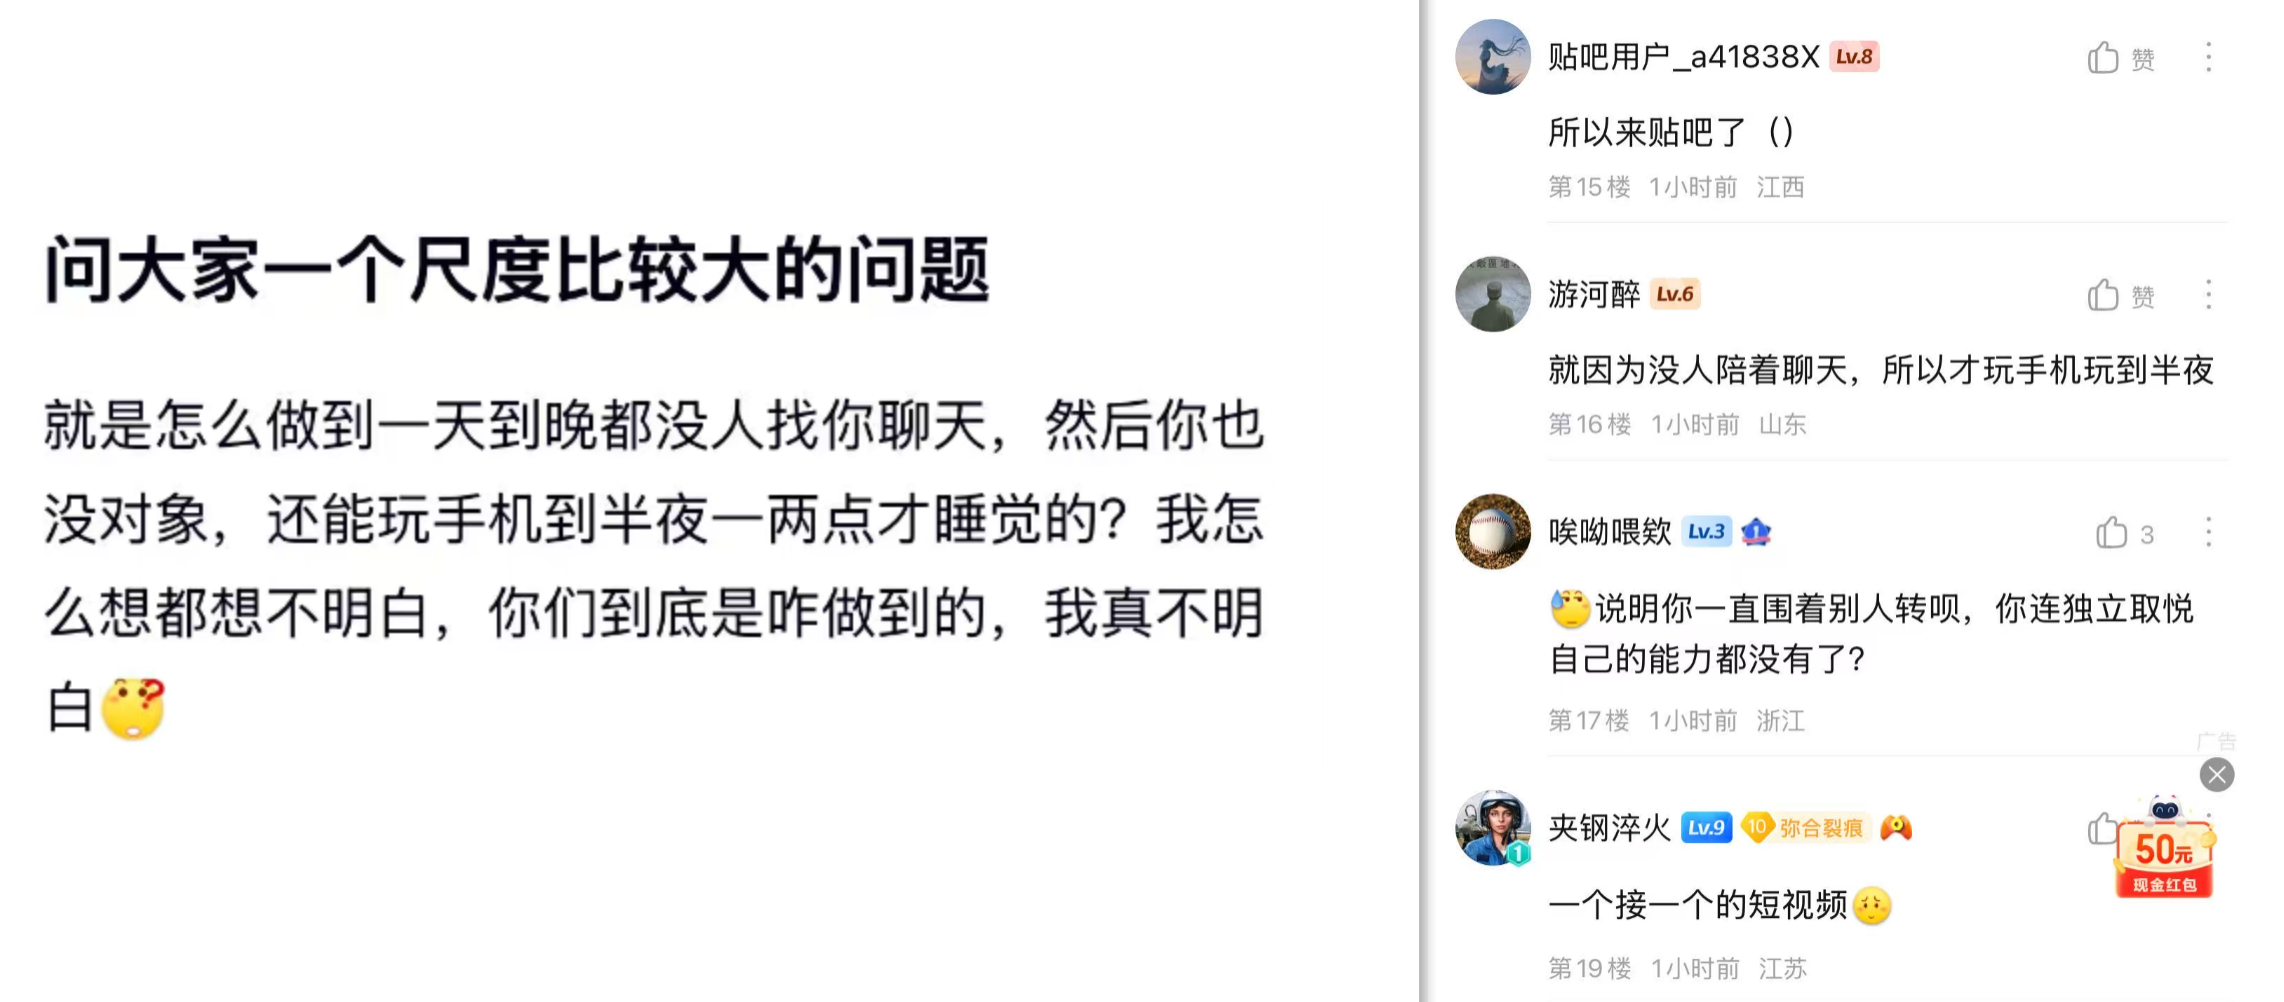Like the comment by 贴吧用户_a41838X
2284x1002 pixels.
tap(2103, 58)
